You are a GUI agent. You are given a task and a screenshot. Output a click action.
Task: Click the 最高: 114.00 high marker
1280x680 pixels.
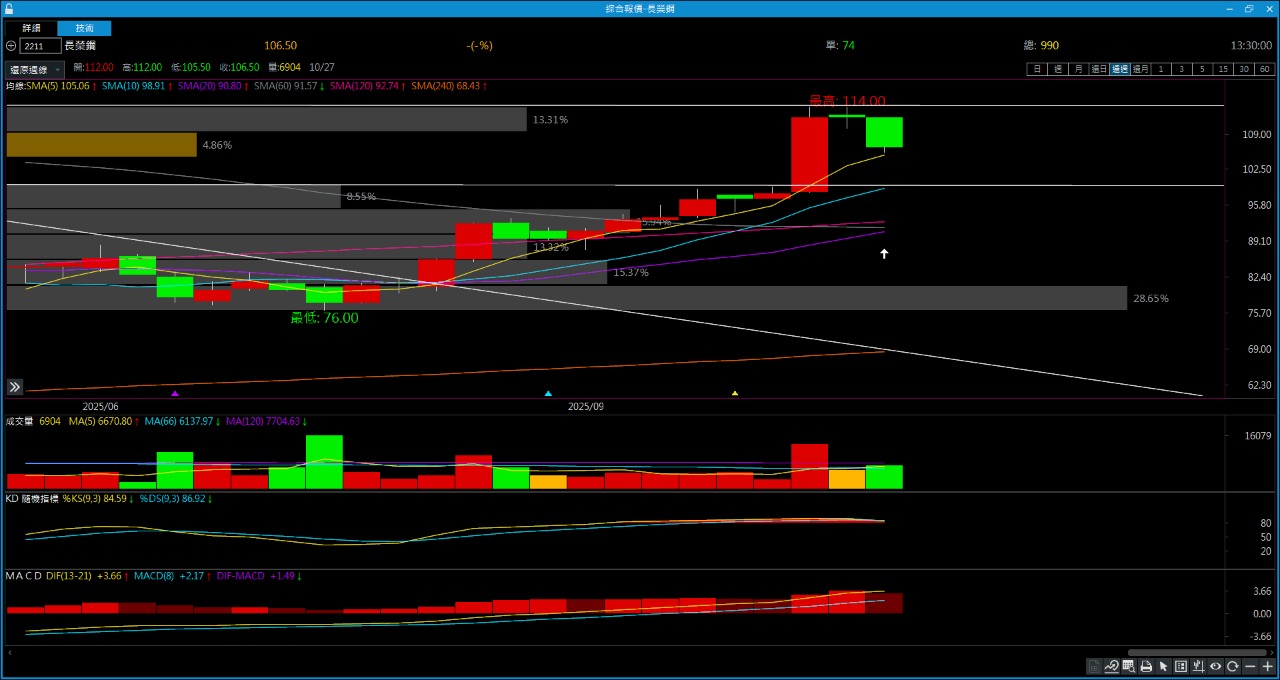point(847,101)
